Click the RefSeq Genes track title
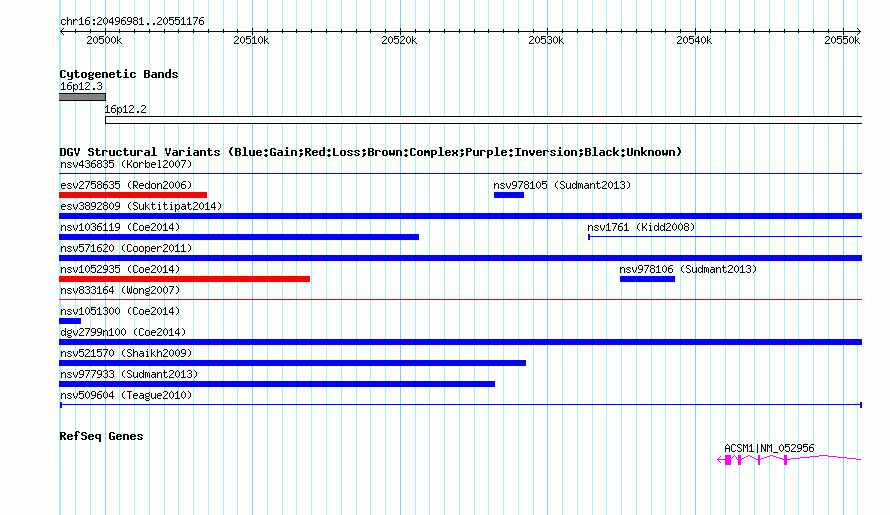This screenshot has width=890, height=515. click(101, 436)
